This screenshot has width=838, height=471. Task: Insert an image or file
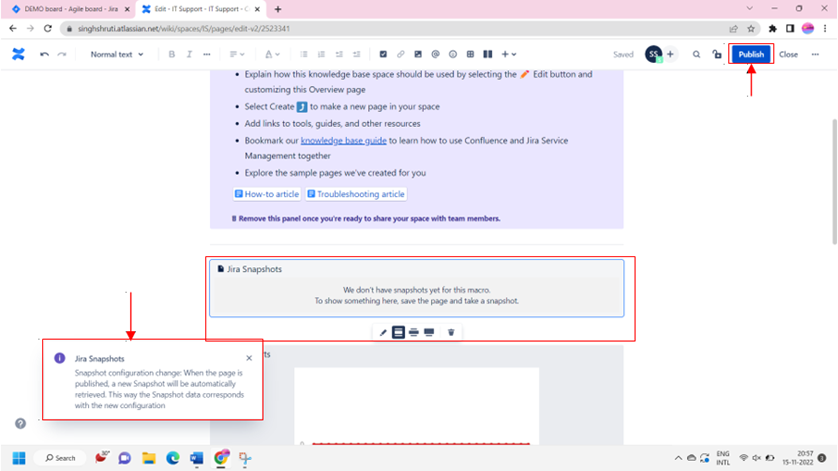[418, 54]
